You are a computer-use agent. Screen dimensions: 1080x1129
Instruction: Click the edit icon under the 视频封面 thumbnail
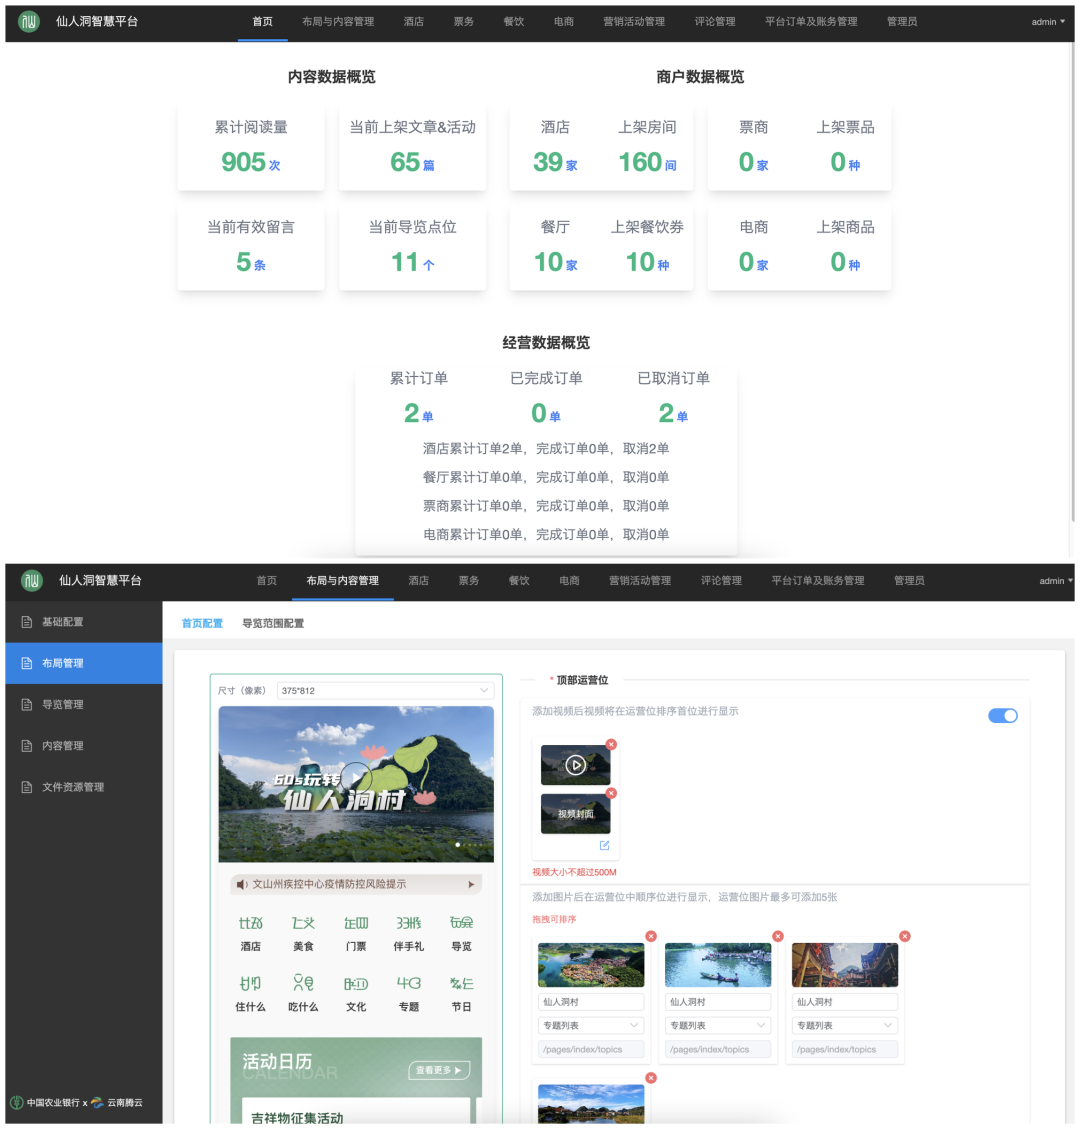pos(604,845)
